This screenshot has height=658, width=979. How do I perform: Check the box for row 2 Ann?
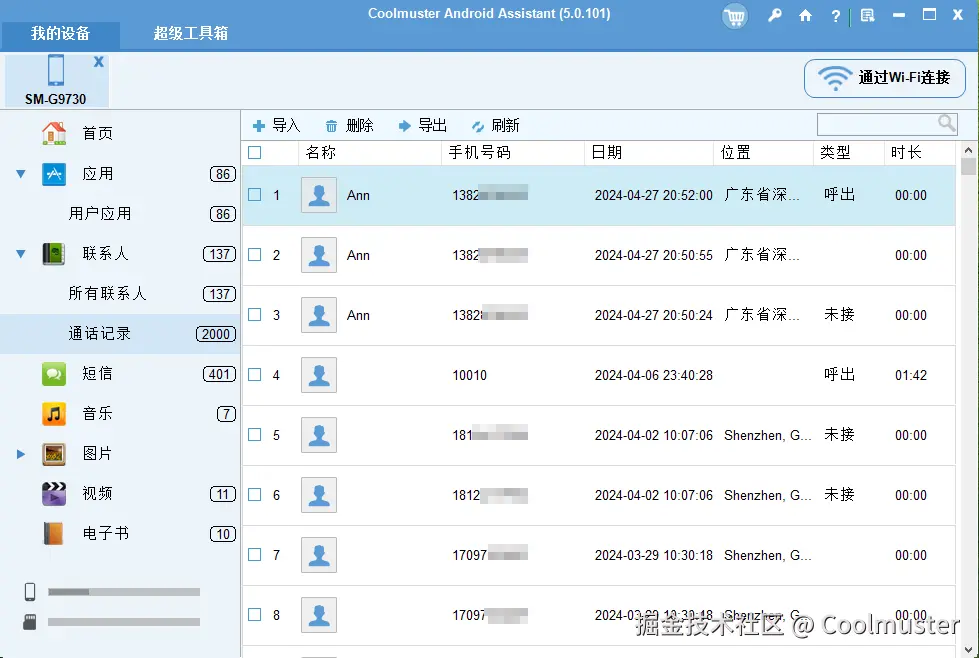tap(255, 255)
